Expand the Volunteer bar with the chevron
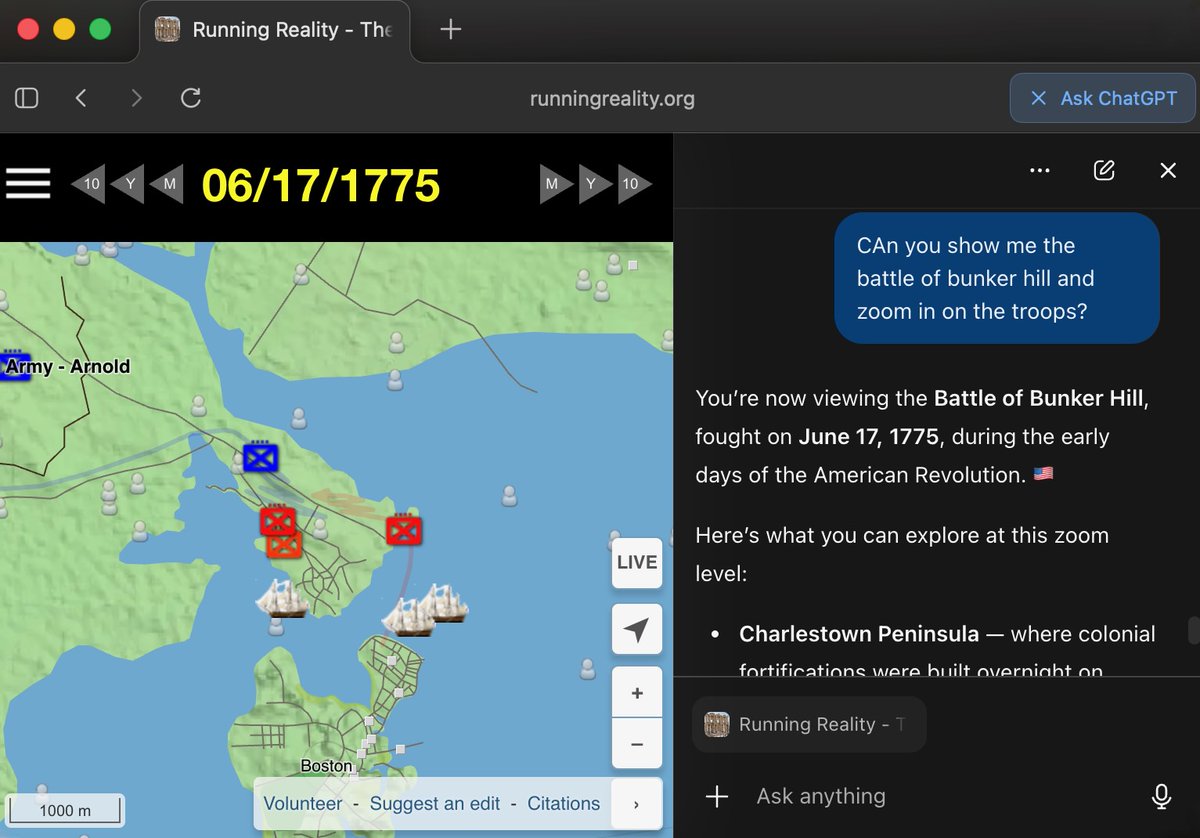1200x838 pixels. click(x=637, y=803)
